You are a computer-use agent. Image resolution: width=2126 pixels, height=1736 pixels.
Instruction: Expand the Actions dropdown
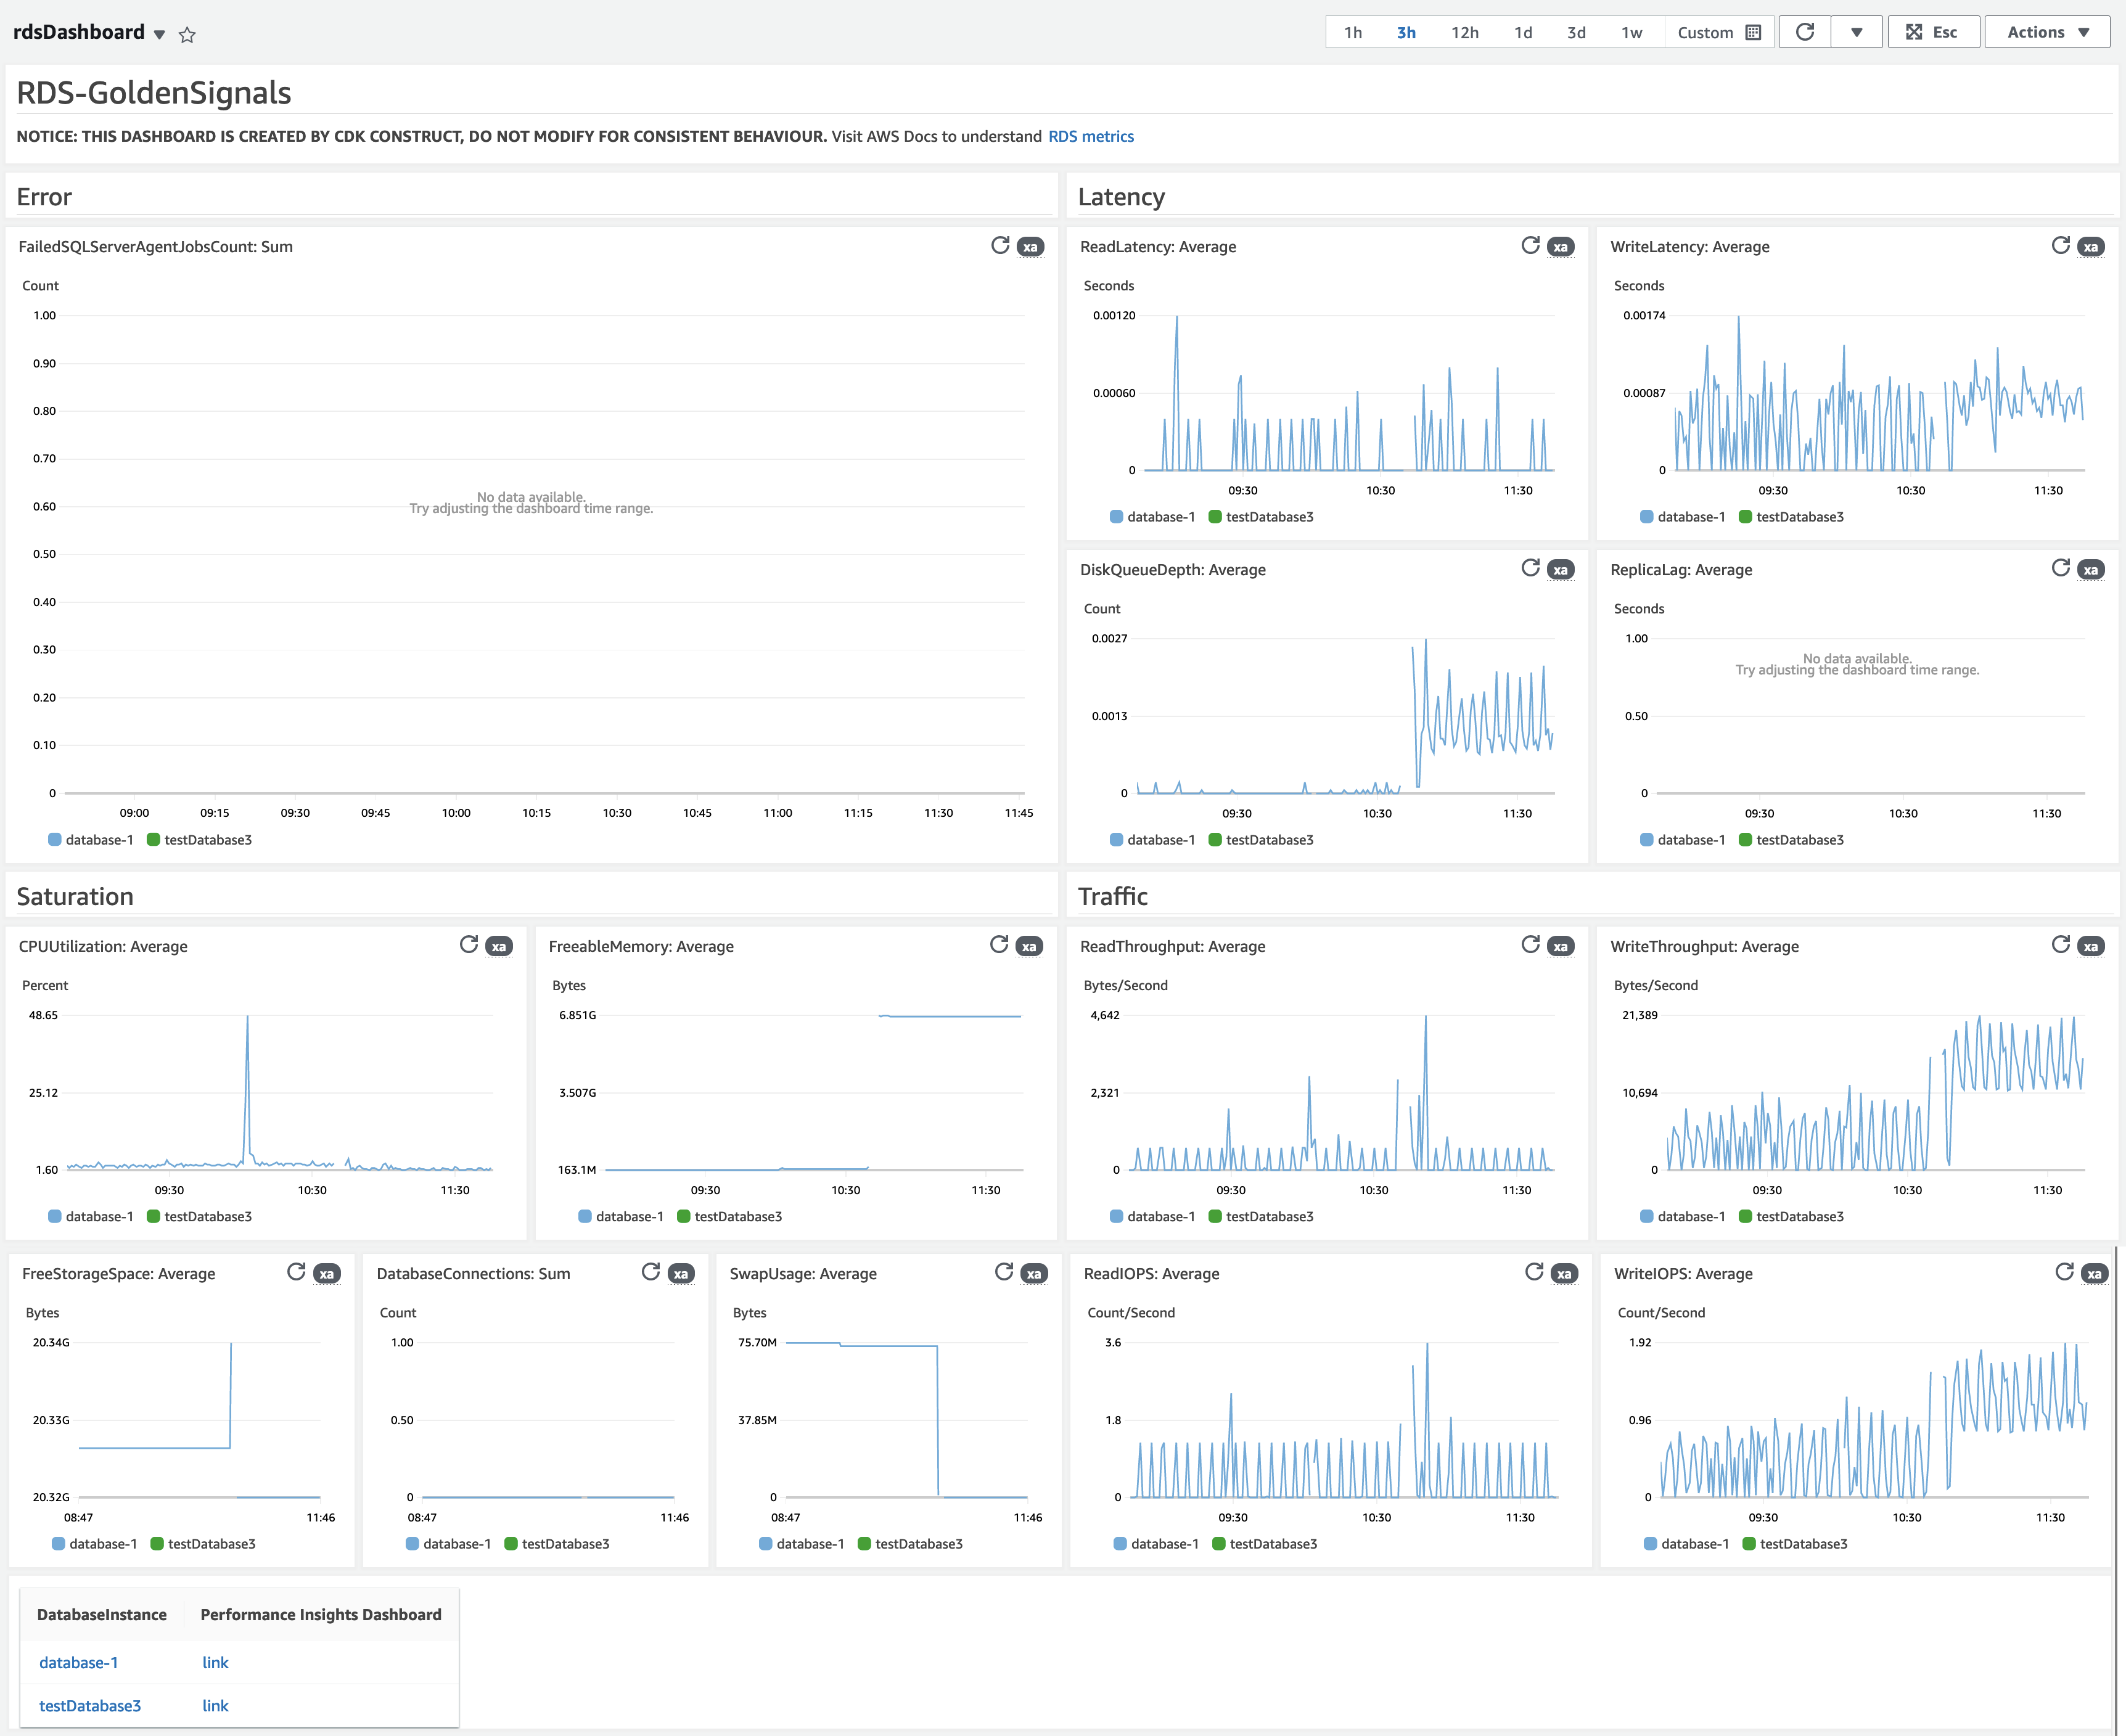[2045, 31]
